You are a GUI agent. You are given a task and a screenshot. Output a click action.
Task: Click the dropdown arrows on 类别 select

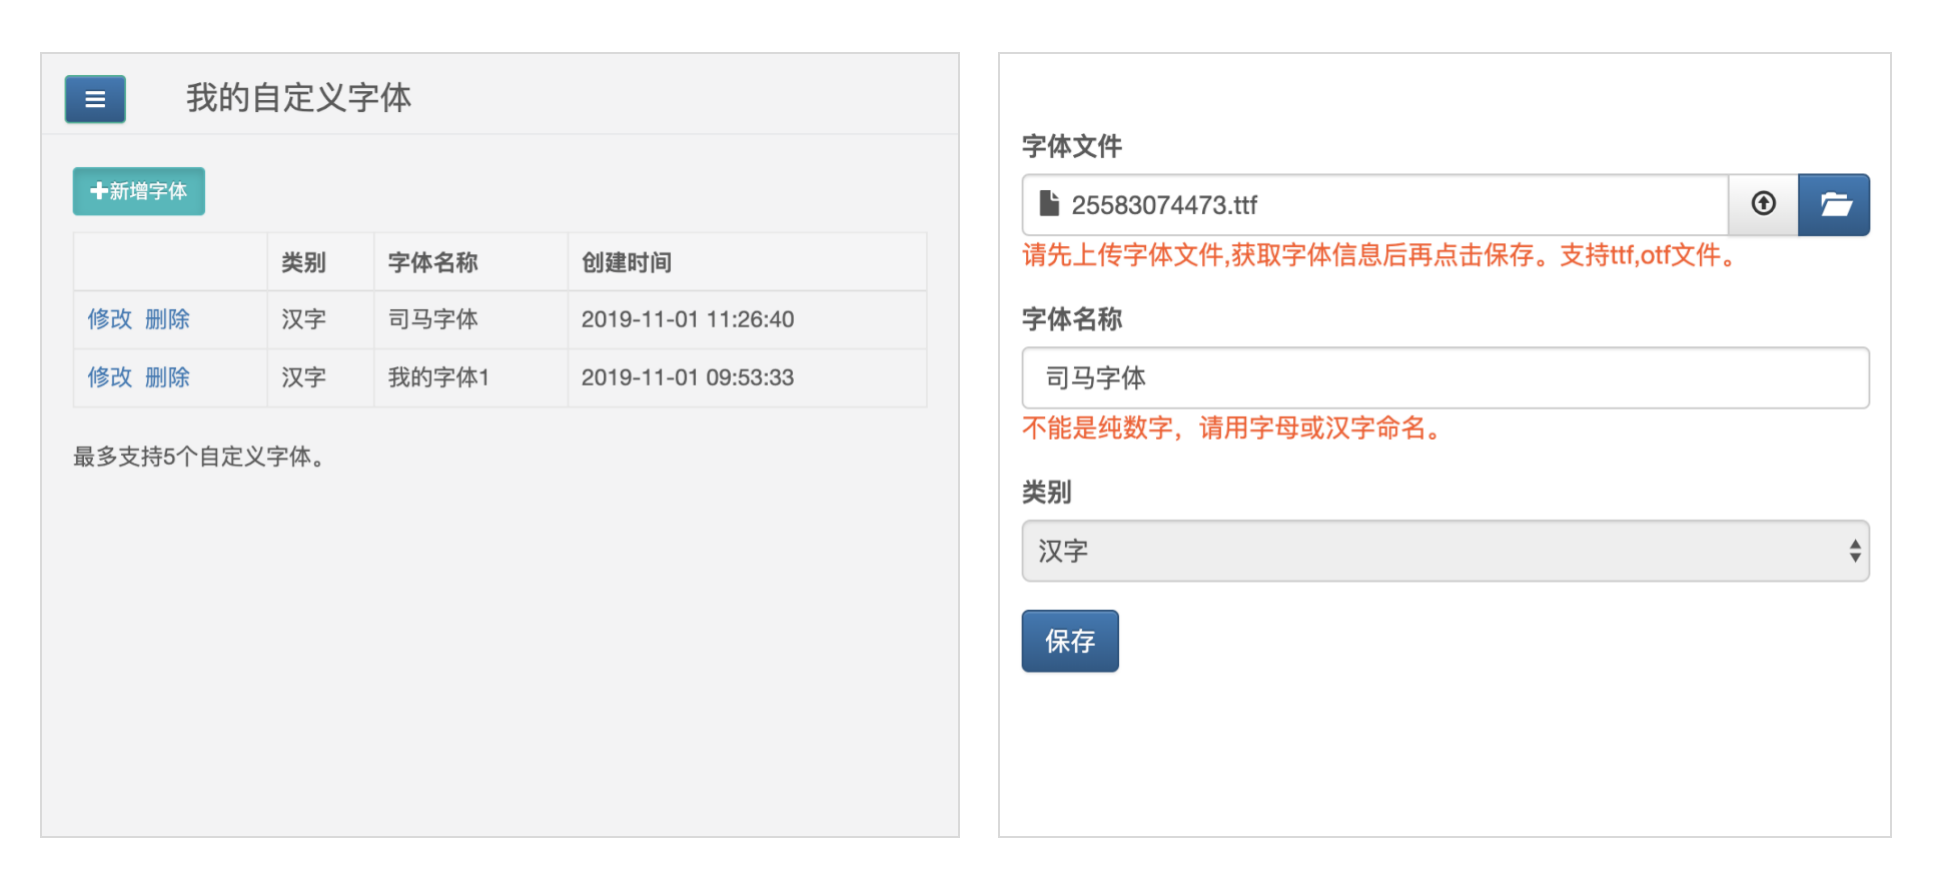[x=1854, y=550]
